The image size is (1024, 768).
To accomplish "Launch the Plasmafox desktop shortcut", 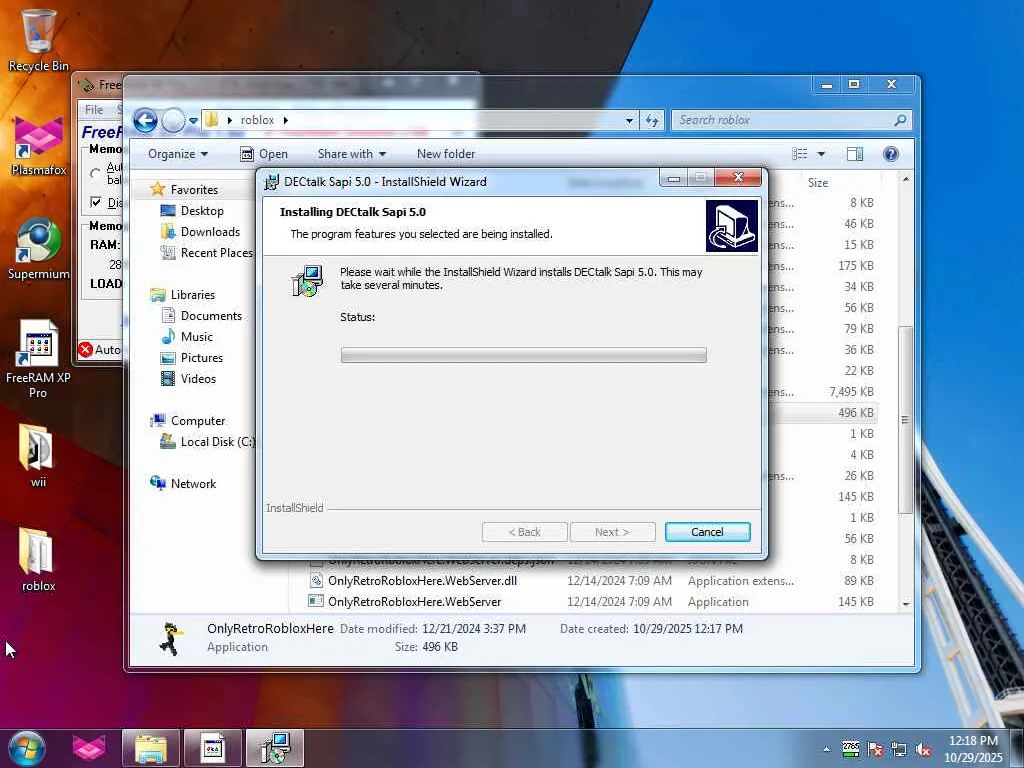I will coord(39,146).
